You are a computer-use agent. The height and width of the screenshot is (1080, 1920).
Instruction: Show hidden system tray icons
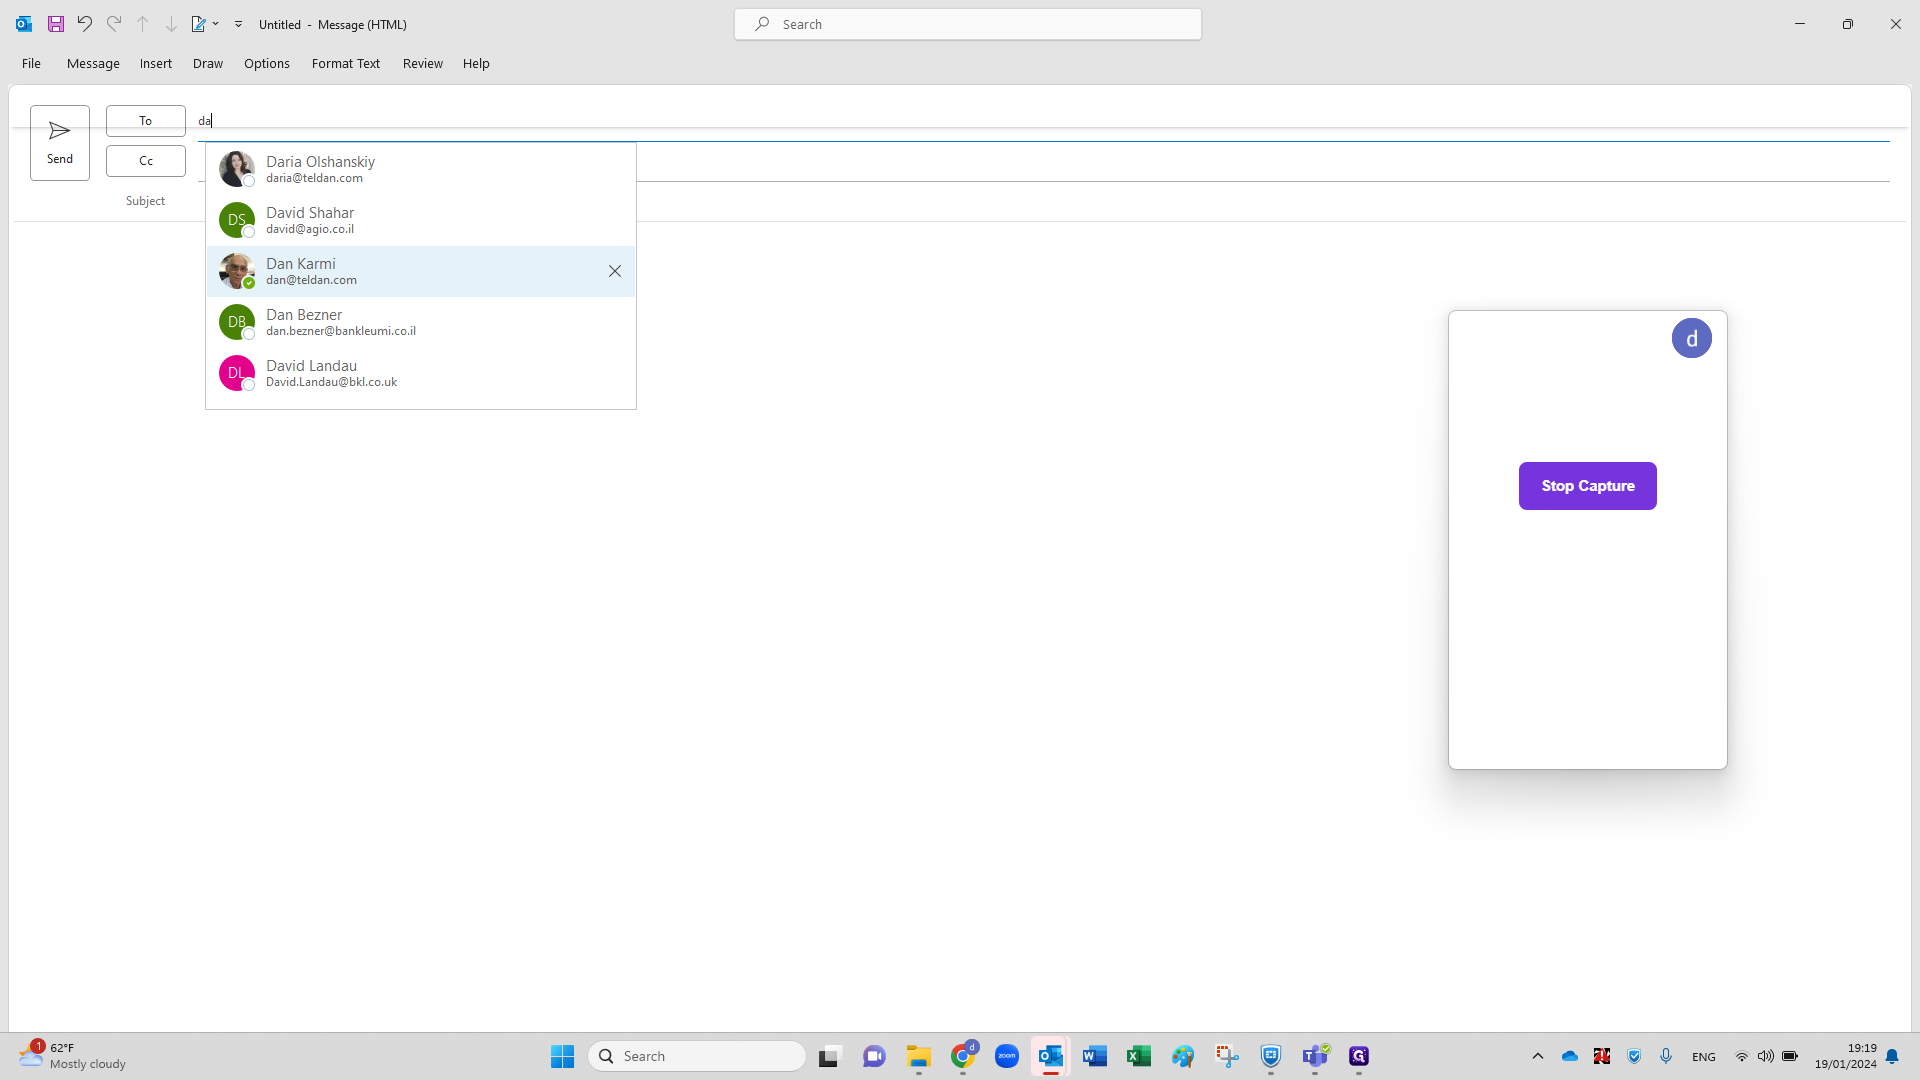[x=1538, y=1056]
